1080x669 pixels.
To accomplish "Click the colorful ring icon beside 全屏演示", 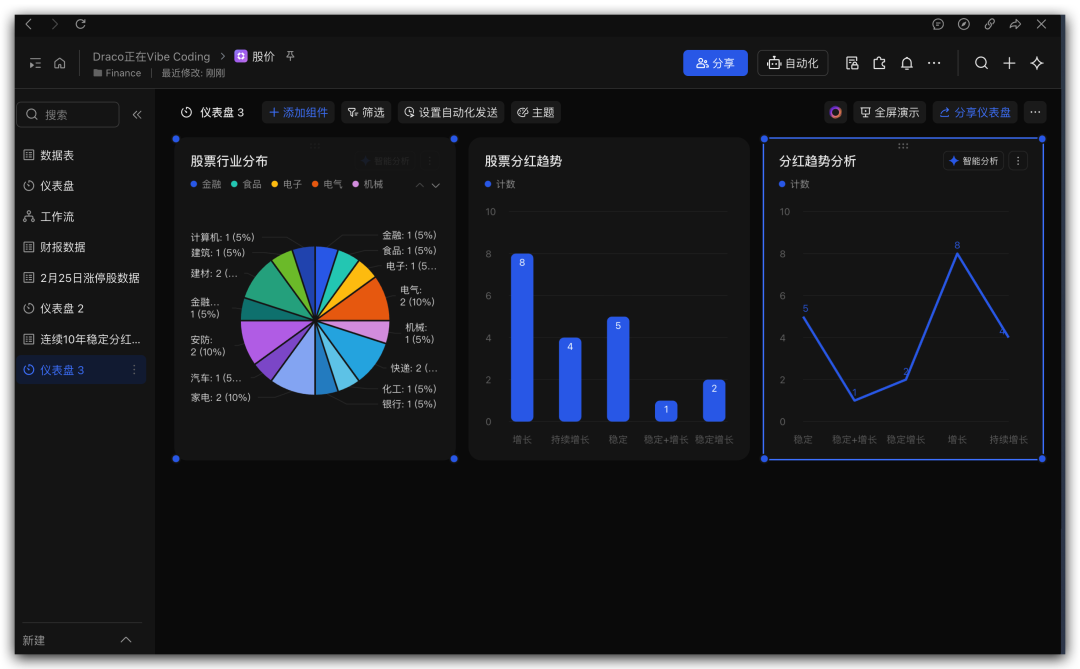I will click(835, 112).
